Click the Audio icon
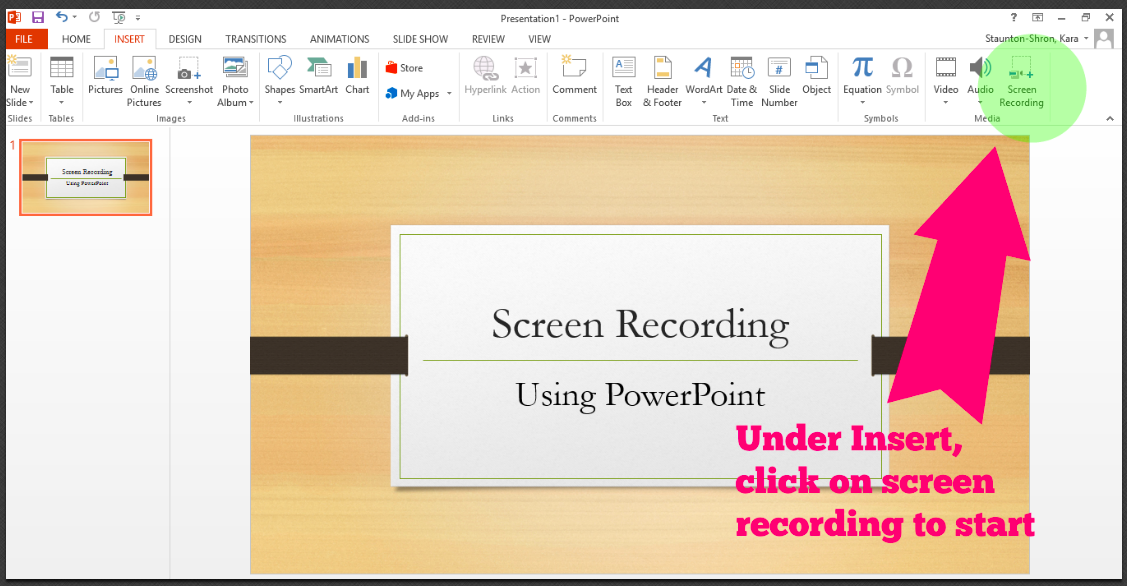This screenshot has width=1127, height=586. tap(980, 68)
